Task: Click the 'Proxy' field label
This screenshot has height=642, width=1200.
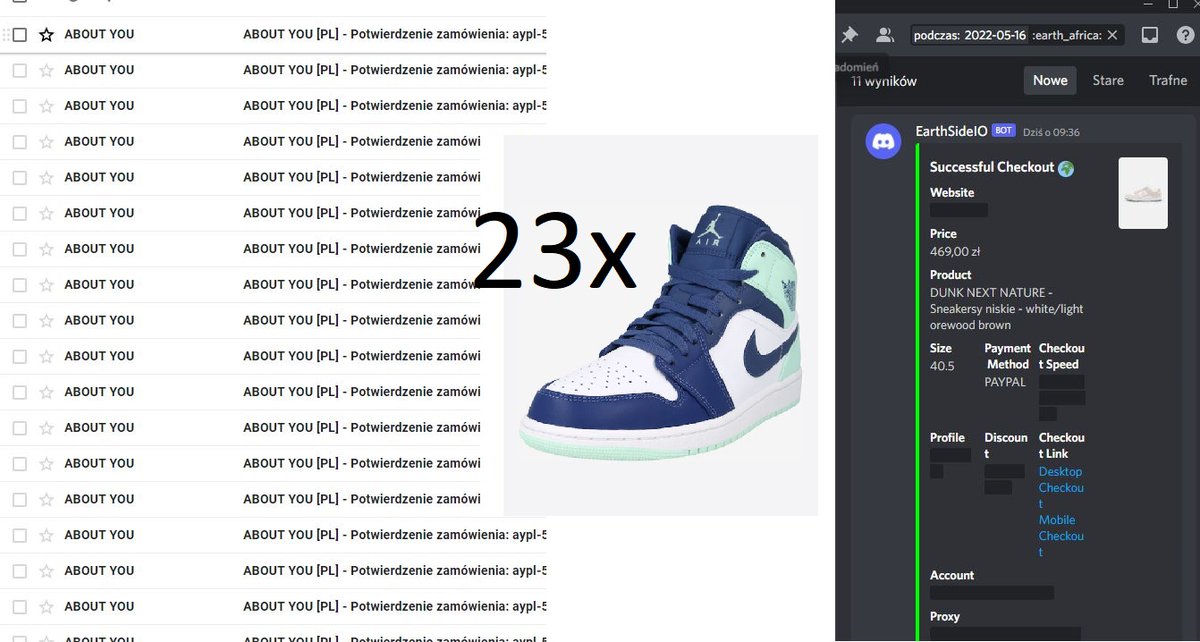Action: [945, 616]
